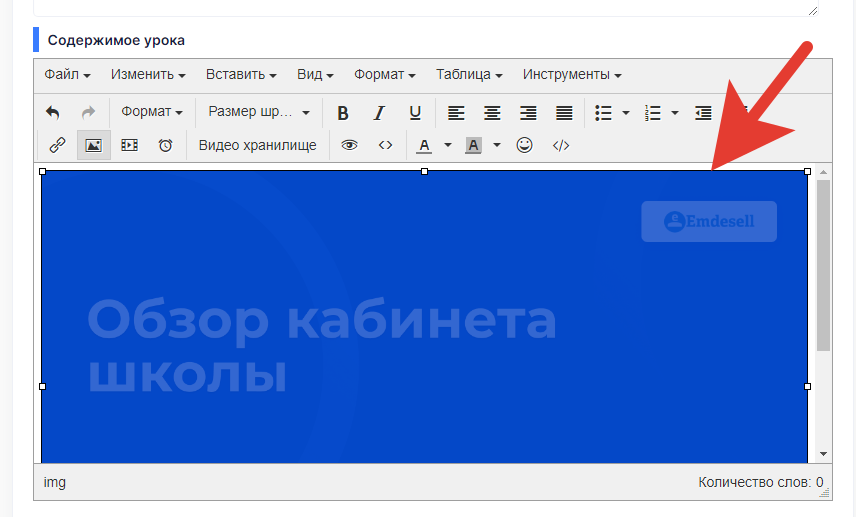Open the Таблица menu
The image size is (856, 517).
[469, 74]
